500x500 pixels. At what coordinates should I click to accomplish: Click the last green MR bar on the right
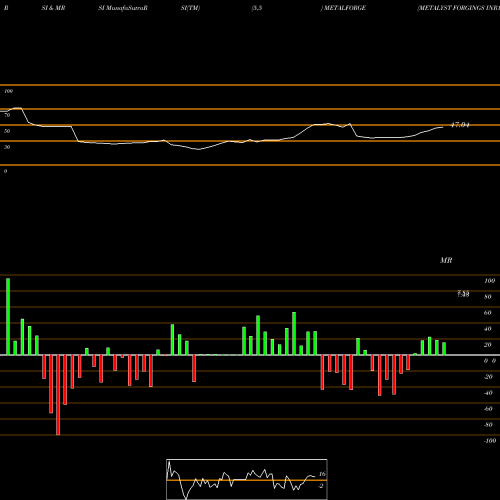click(444, 349)
